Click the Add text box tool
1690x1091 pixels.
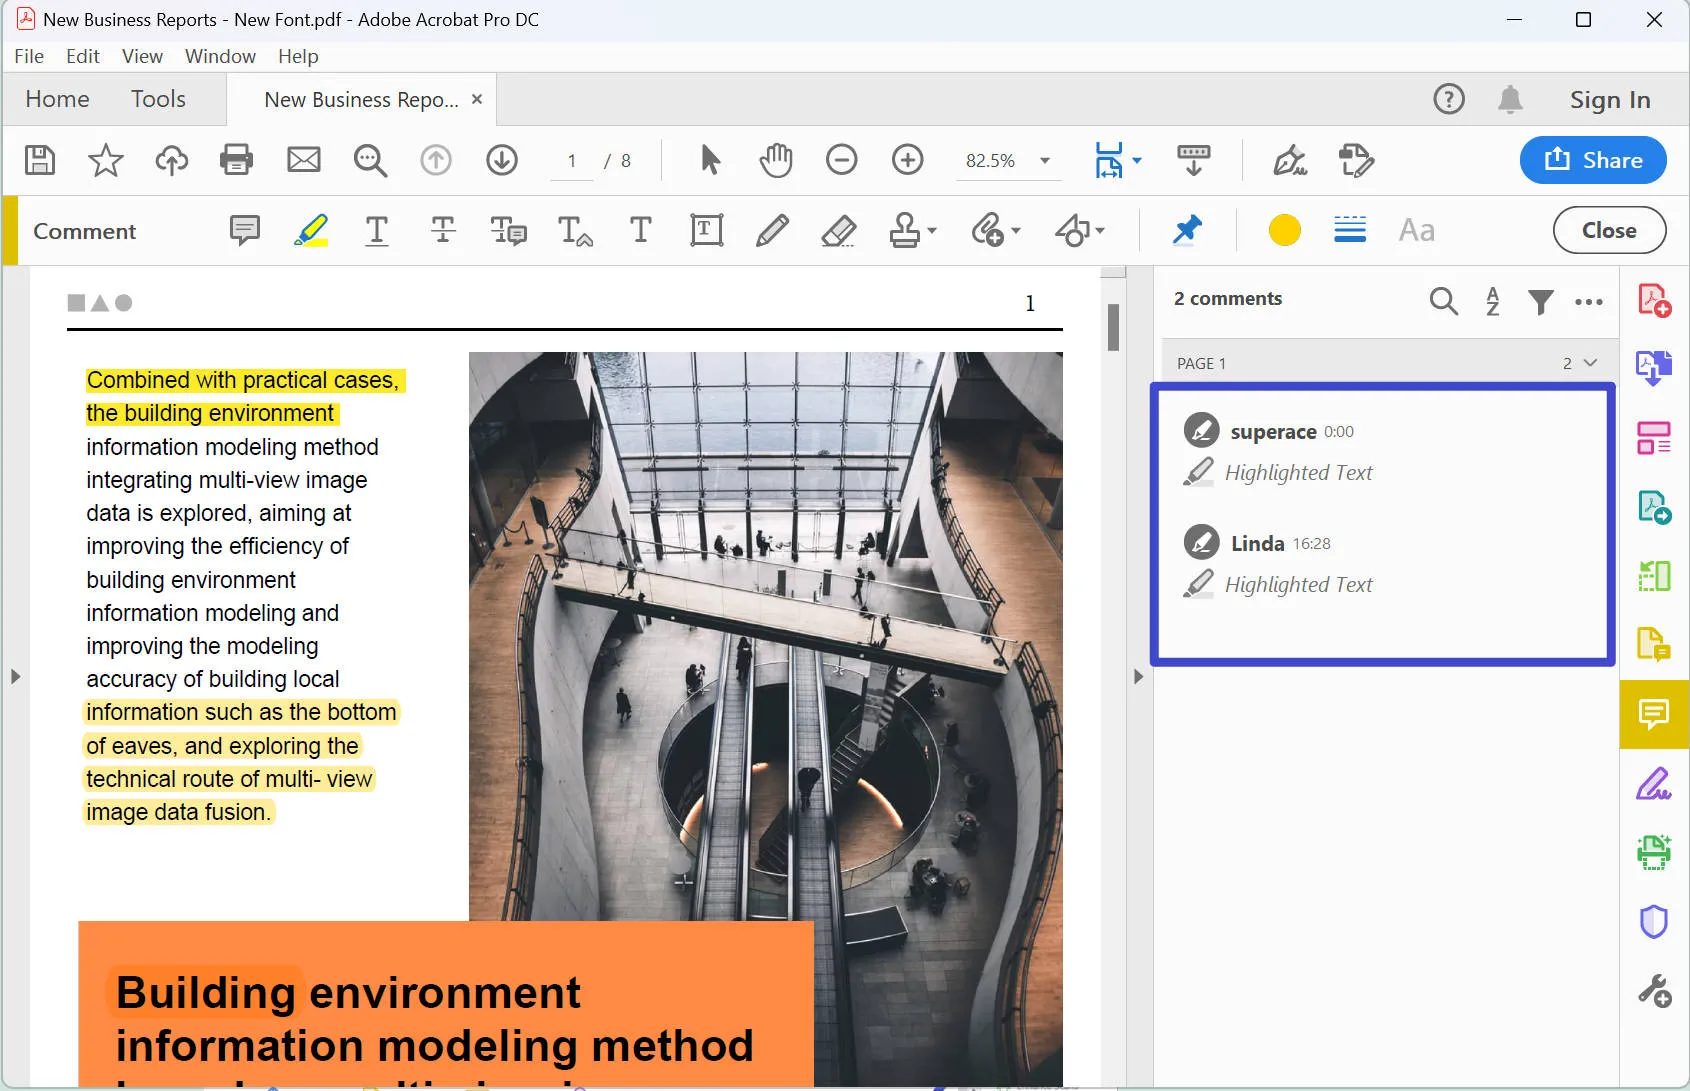coord(706,231)
